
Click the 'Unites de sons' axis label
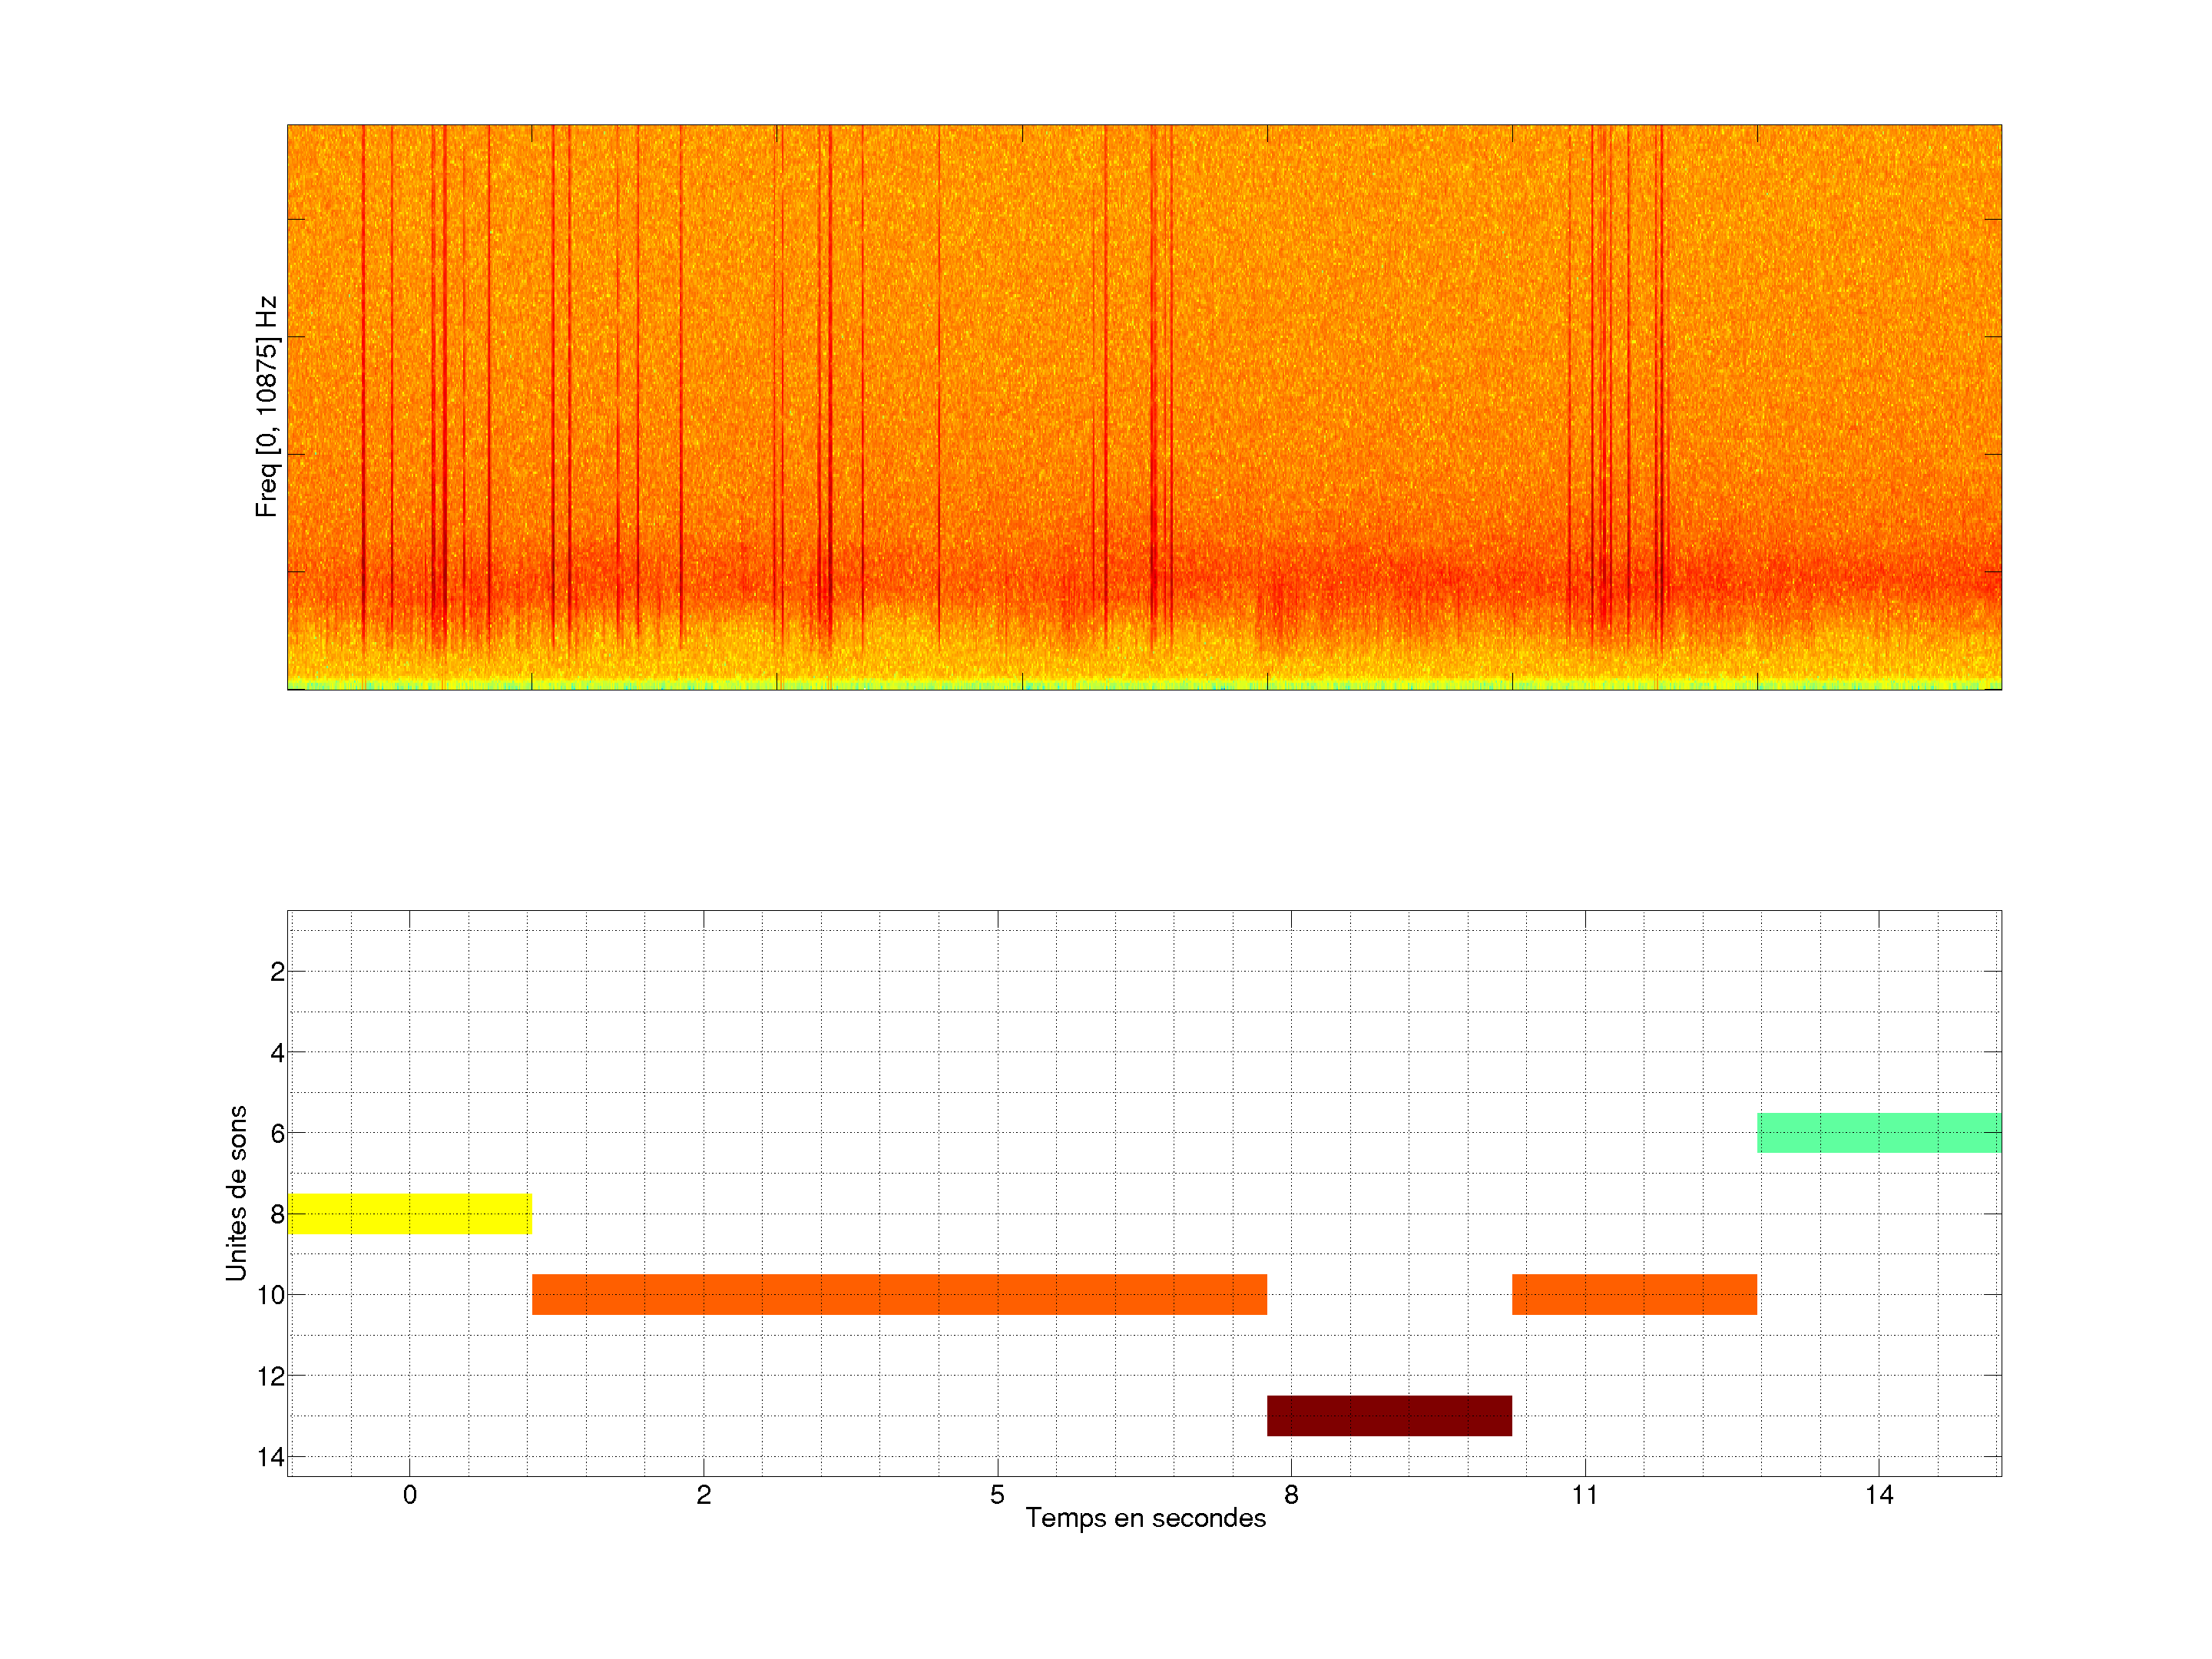click(237, 1192)
